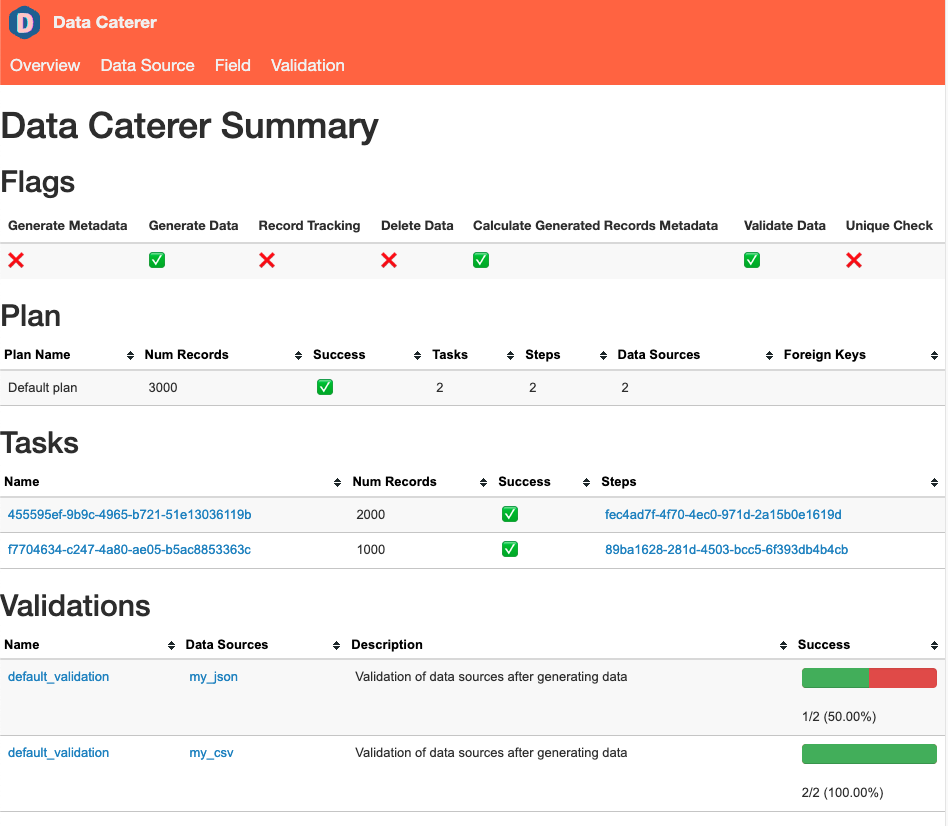Click the Record Tracking red cross icon

[x=267, y=260]
